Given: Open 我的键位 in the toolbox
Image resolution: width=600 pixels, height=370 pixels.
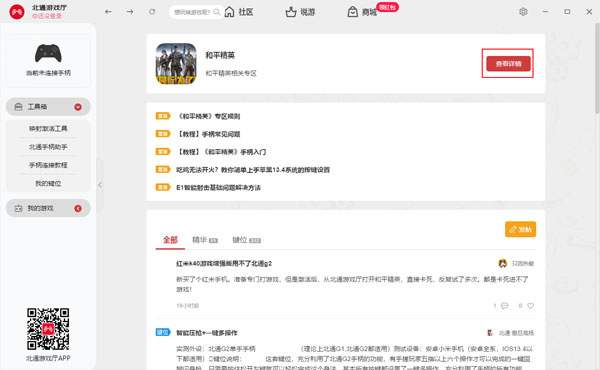Looking at the screenshot, I should click(x=48, y=184).
